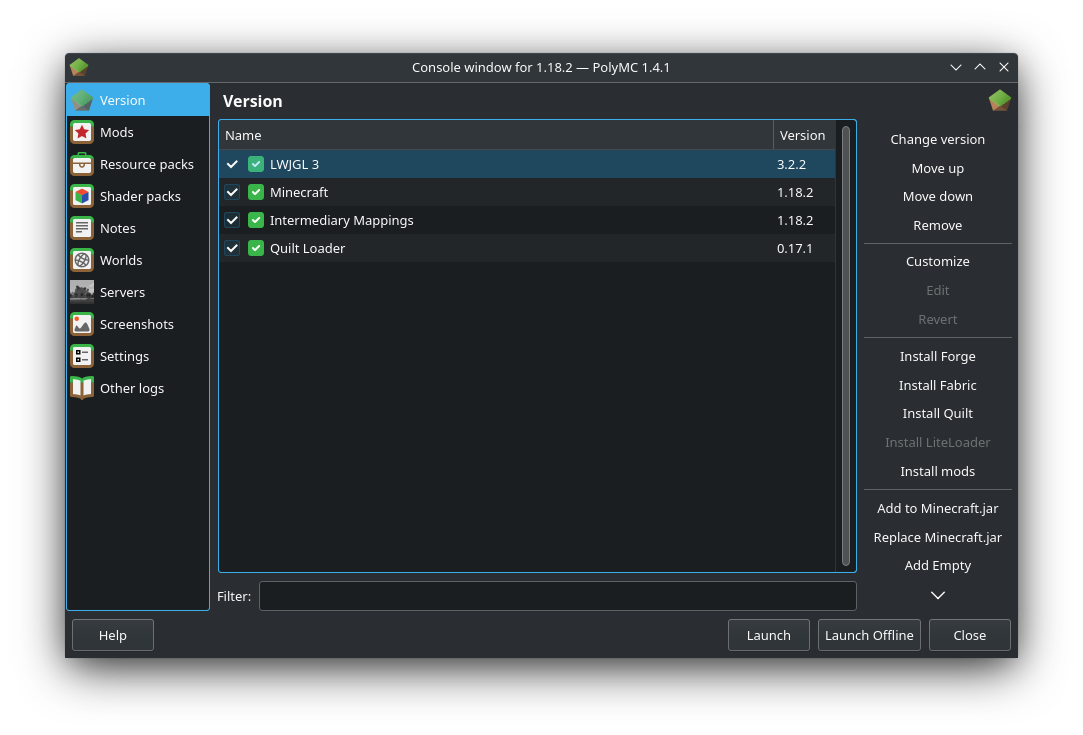
Task: Sort by the Version column header
Action: 804,135
